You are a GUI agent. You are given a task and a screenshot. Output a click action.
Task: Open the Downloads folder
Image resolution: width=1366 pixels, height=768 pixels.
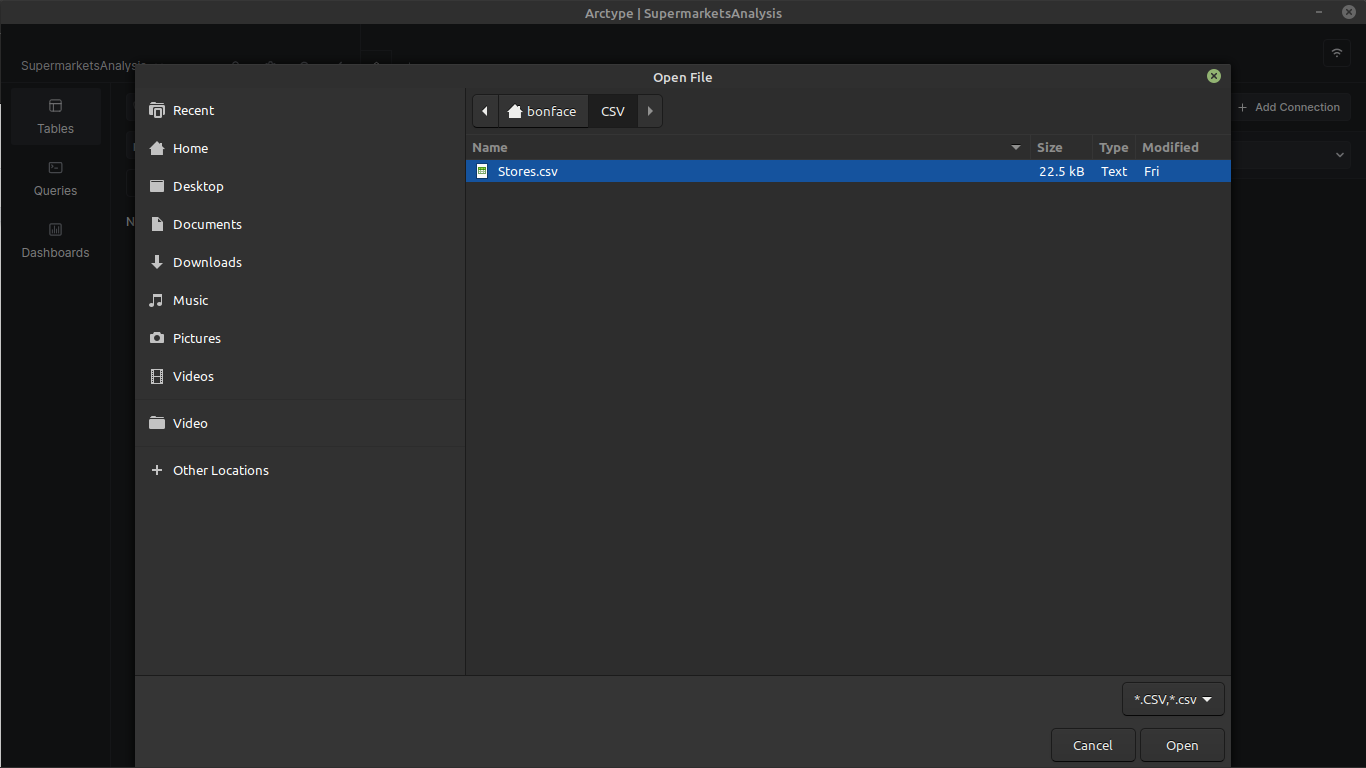pos(207,262)
